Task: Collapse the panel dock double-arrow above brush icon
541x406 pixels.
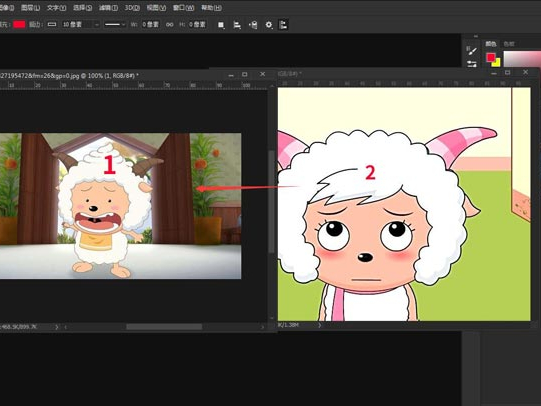Action: point(476,36)
